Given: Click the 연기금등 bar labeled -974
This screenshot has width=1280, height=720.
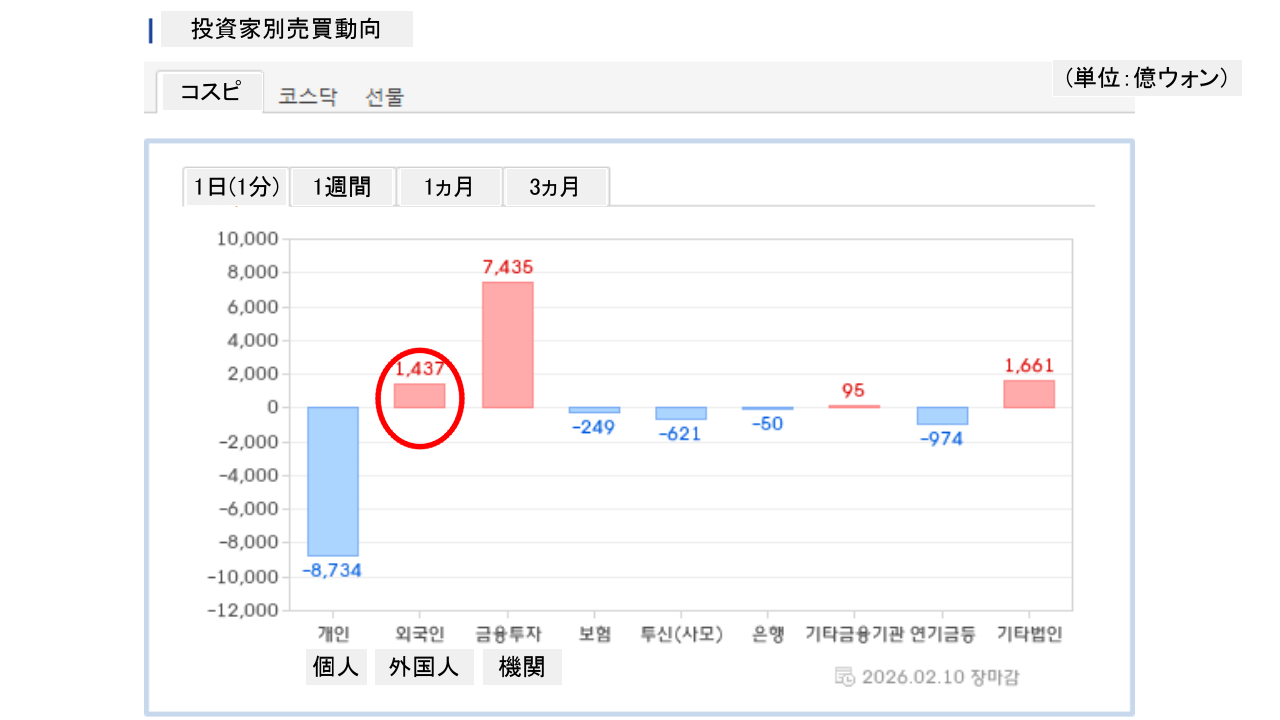Looking at the screenshot, I should [942, 416].
